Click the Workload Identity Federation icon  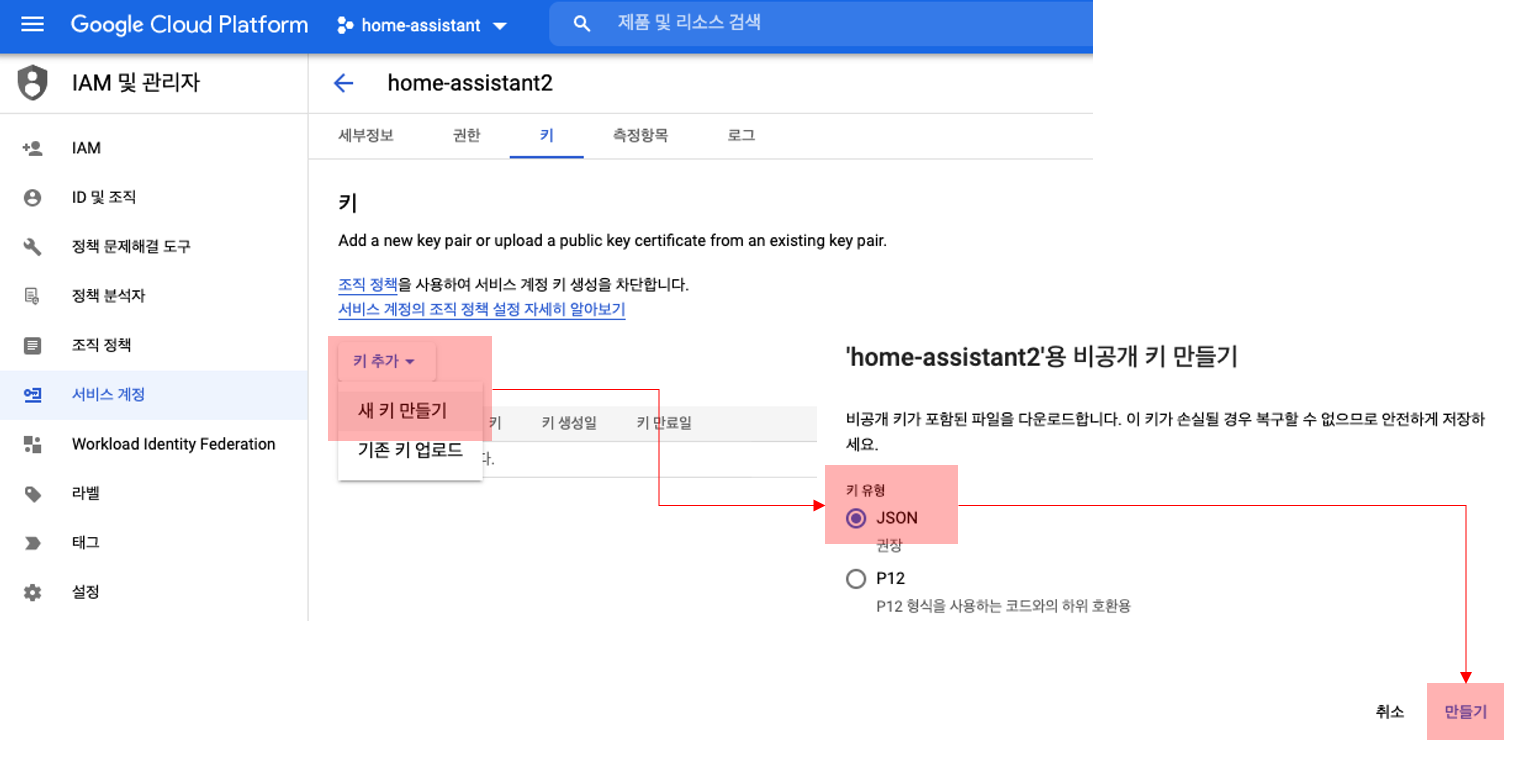click(32, 444)
